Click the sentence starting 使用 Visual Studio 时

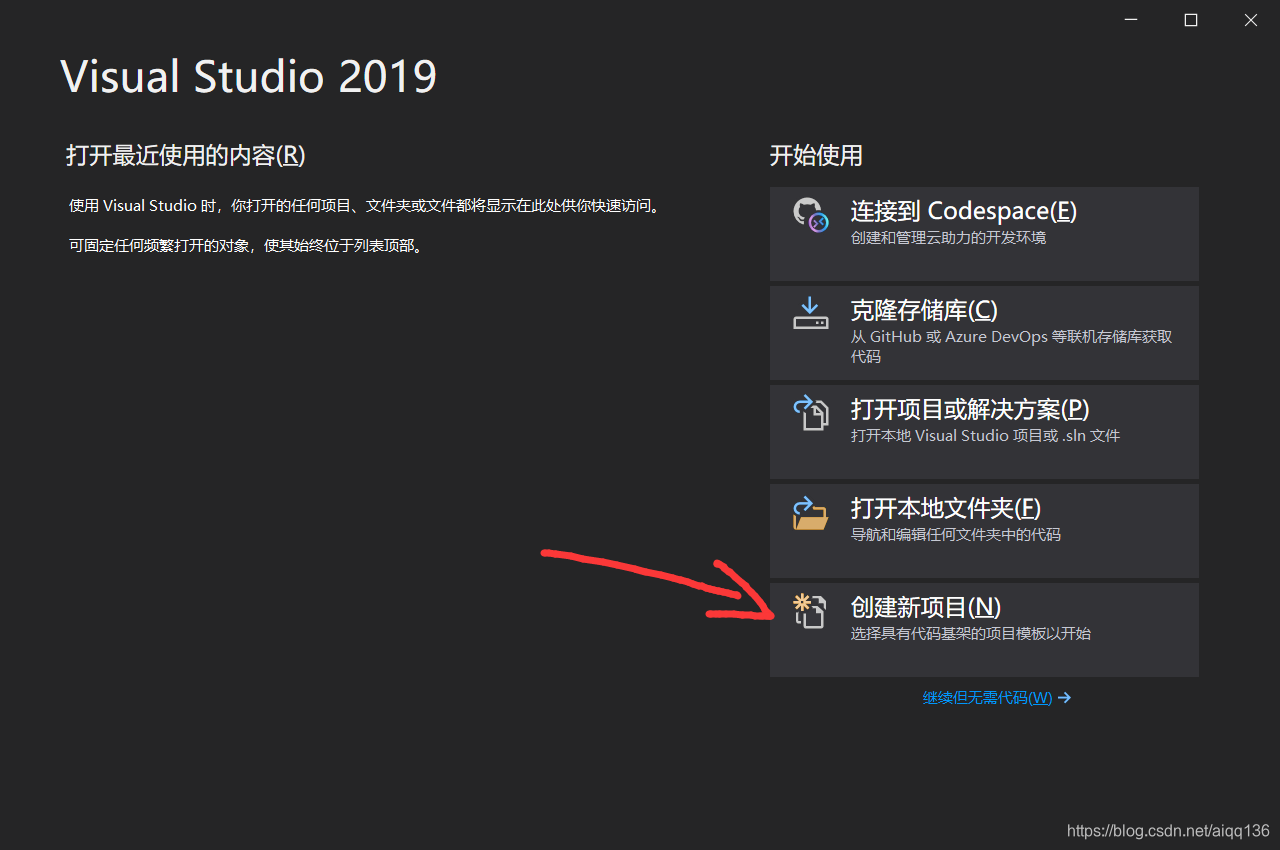[x=364, y=206]
